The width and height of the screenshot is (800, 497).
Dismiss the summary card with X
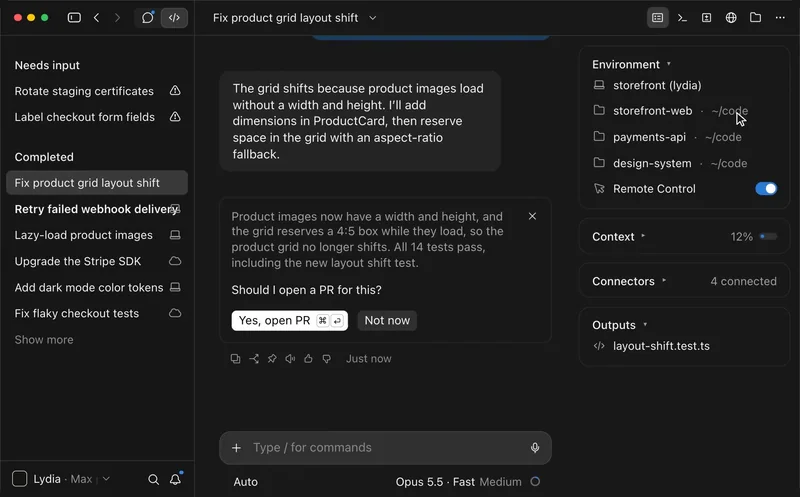coord(532,216)
